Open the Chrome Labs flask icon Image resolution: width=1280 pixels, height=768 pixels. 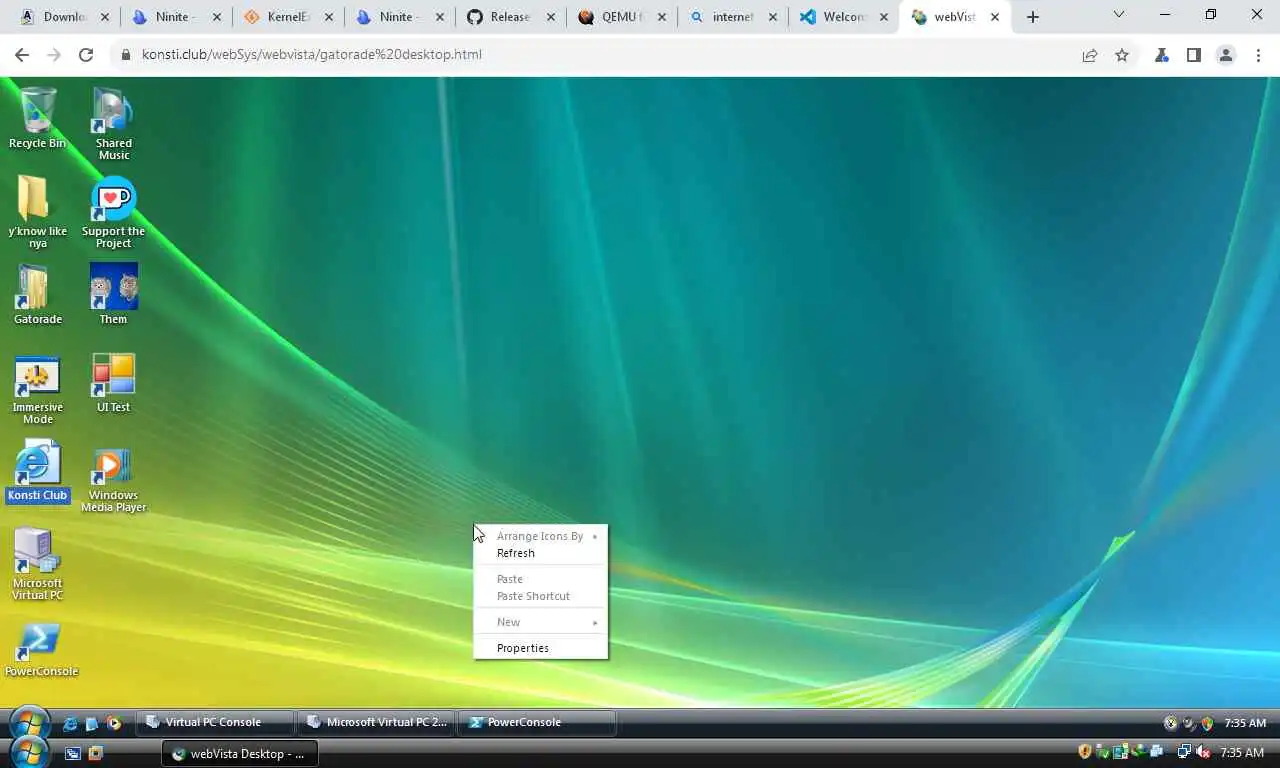point(1162,55)
